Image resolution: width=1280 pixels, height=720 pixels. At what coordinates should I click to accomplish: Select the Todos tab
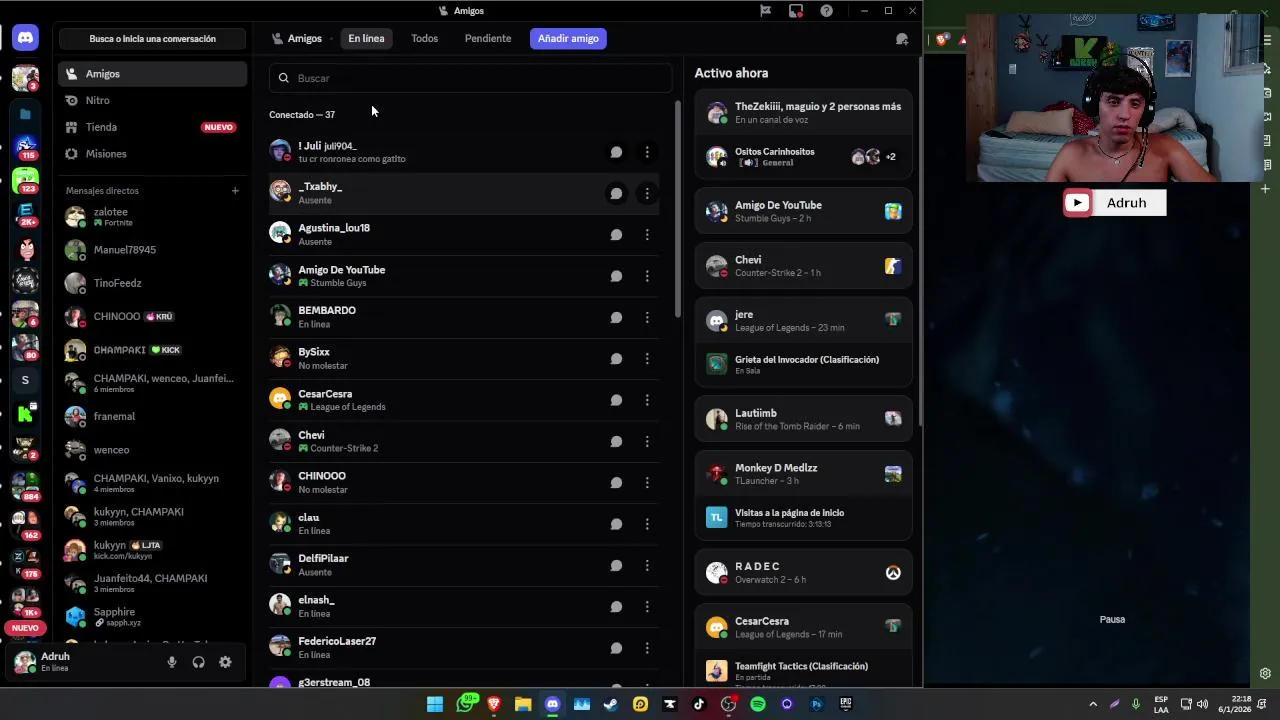point(424,38)
